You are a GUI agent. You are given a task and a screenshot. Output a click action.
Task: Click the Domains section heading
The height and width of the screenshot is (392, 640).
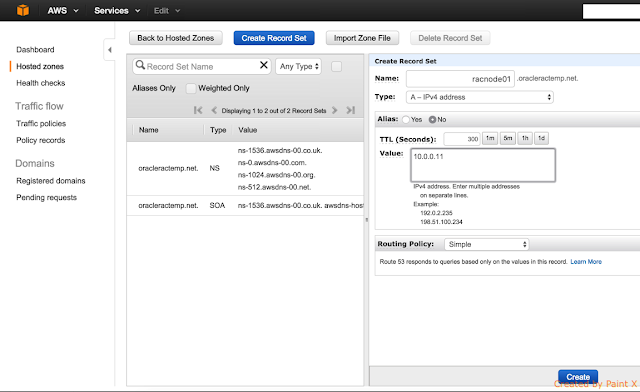pos(35,163)
